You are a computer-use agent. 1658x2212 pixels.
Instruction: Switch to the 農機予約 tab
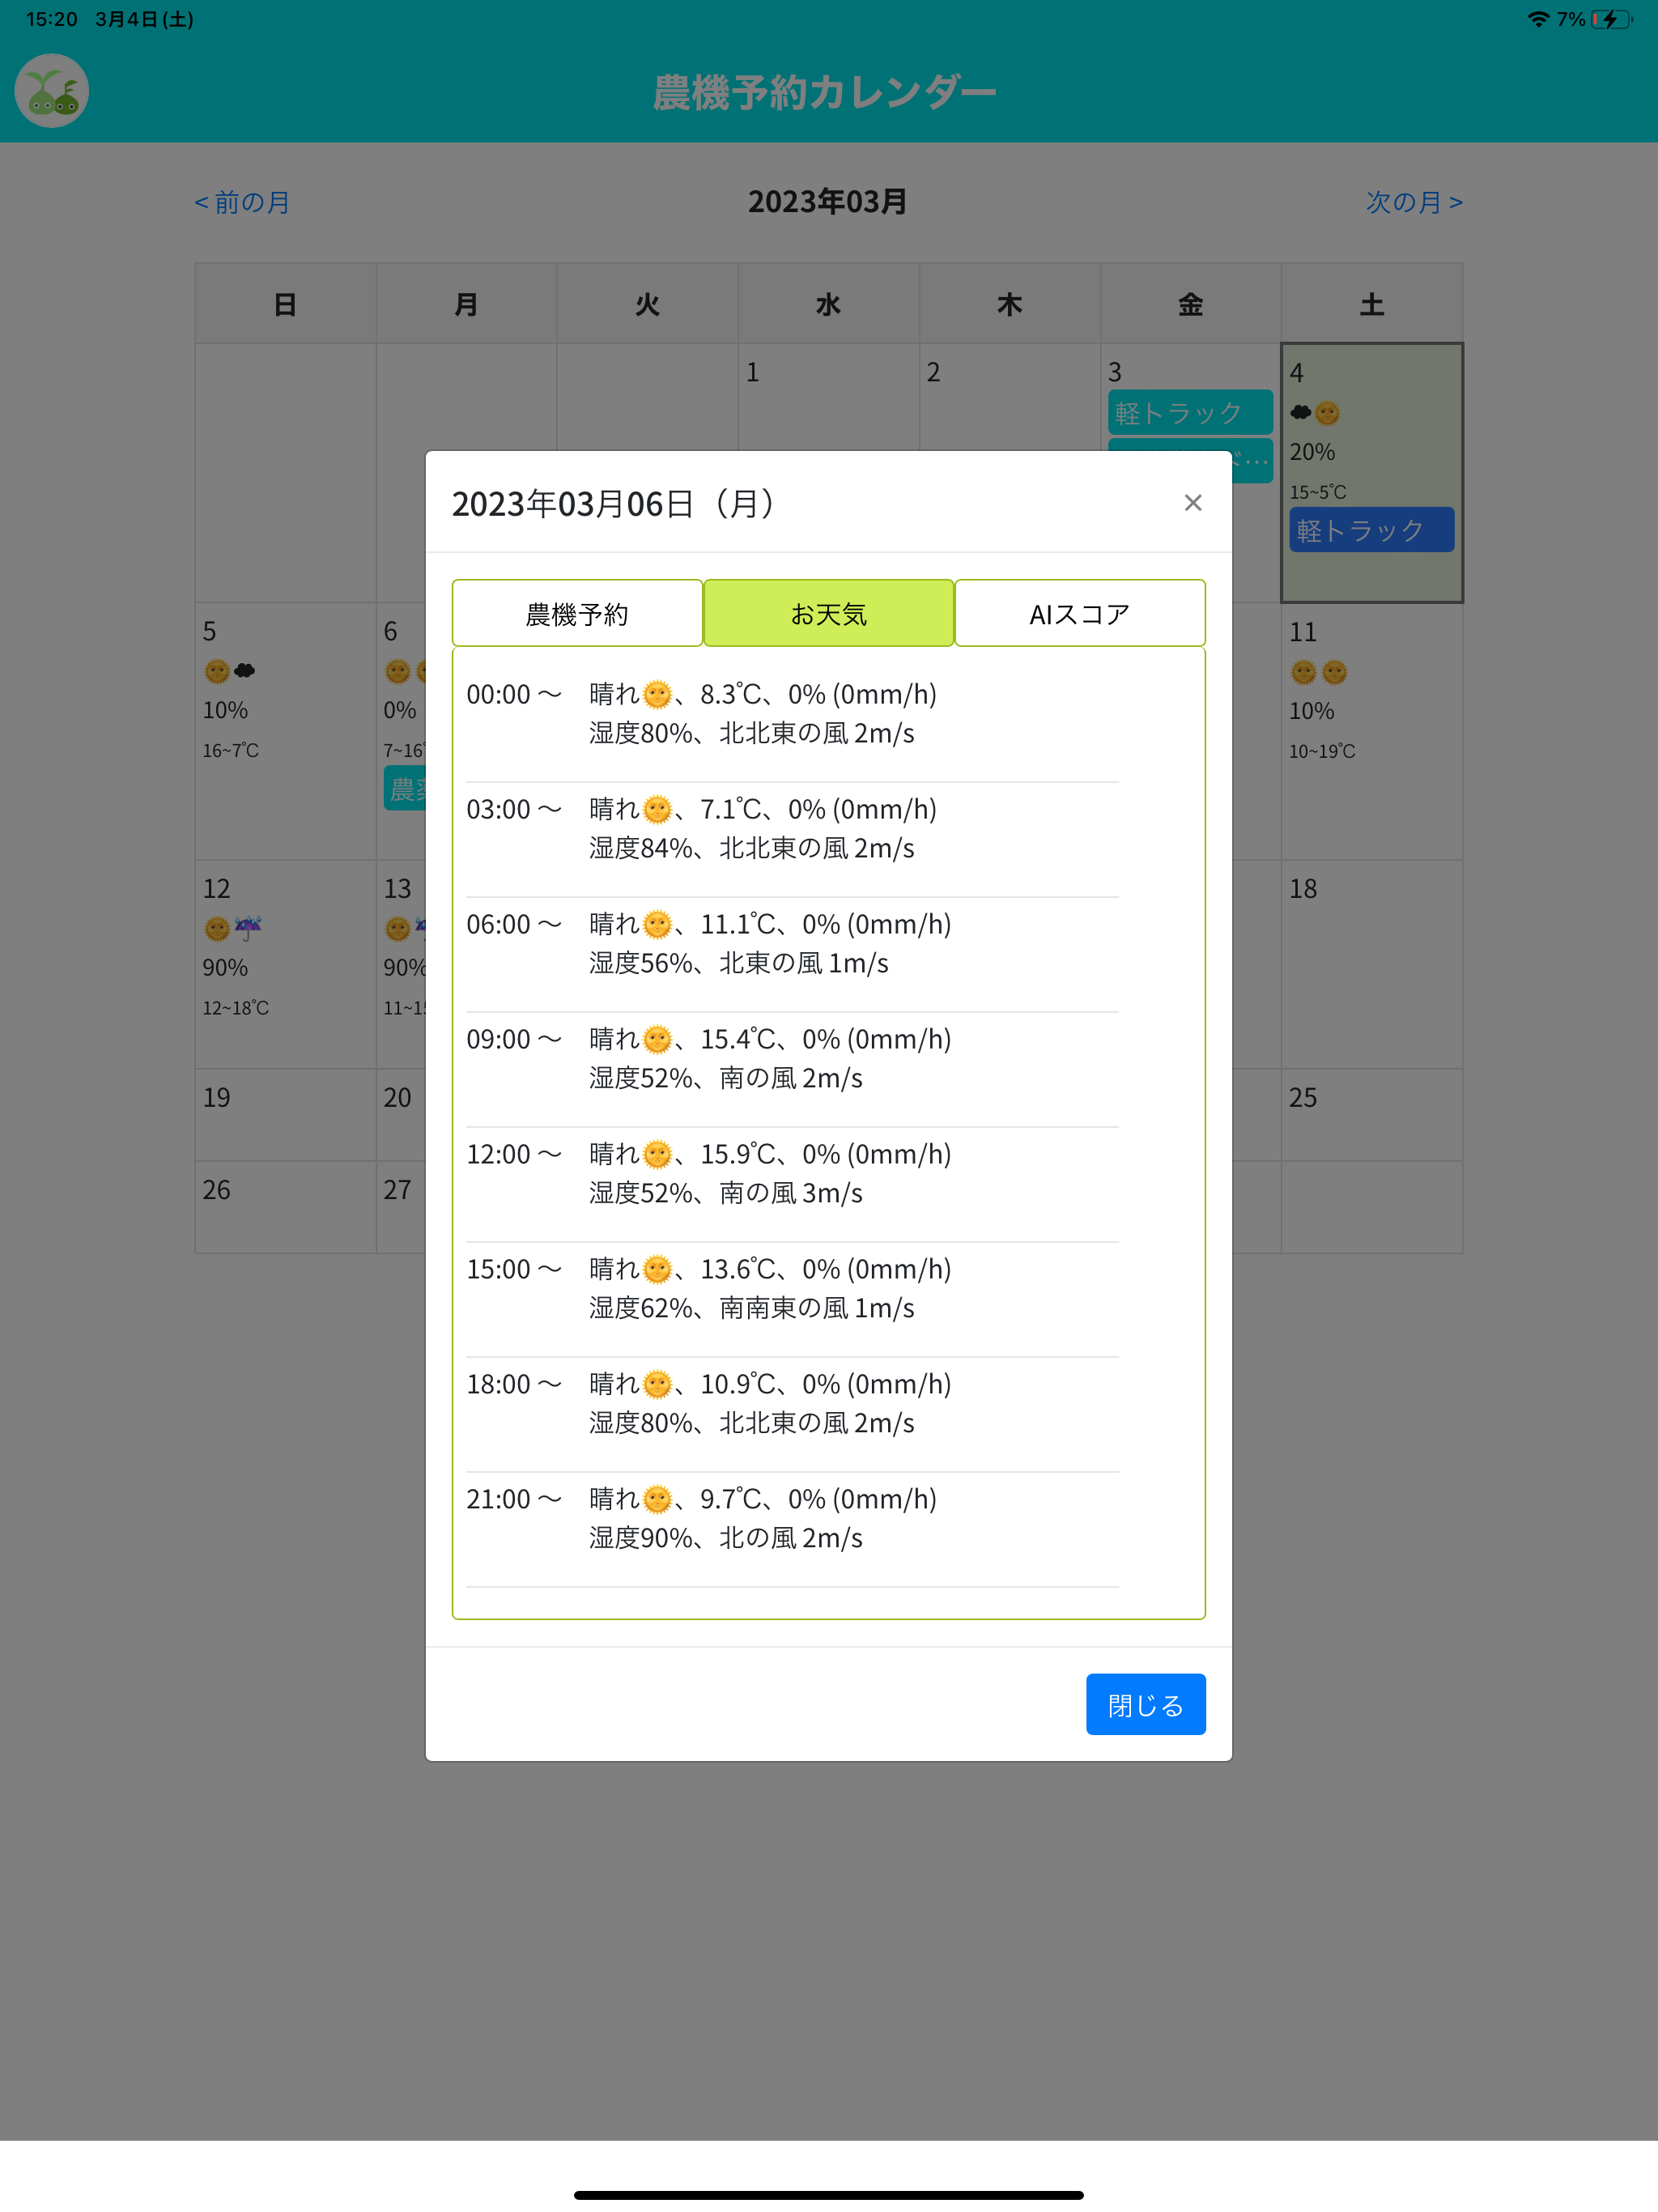(577, 614)
